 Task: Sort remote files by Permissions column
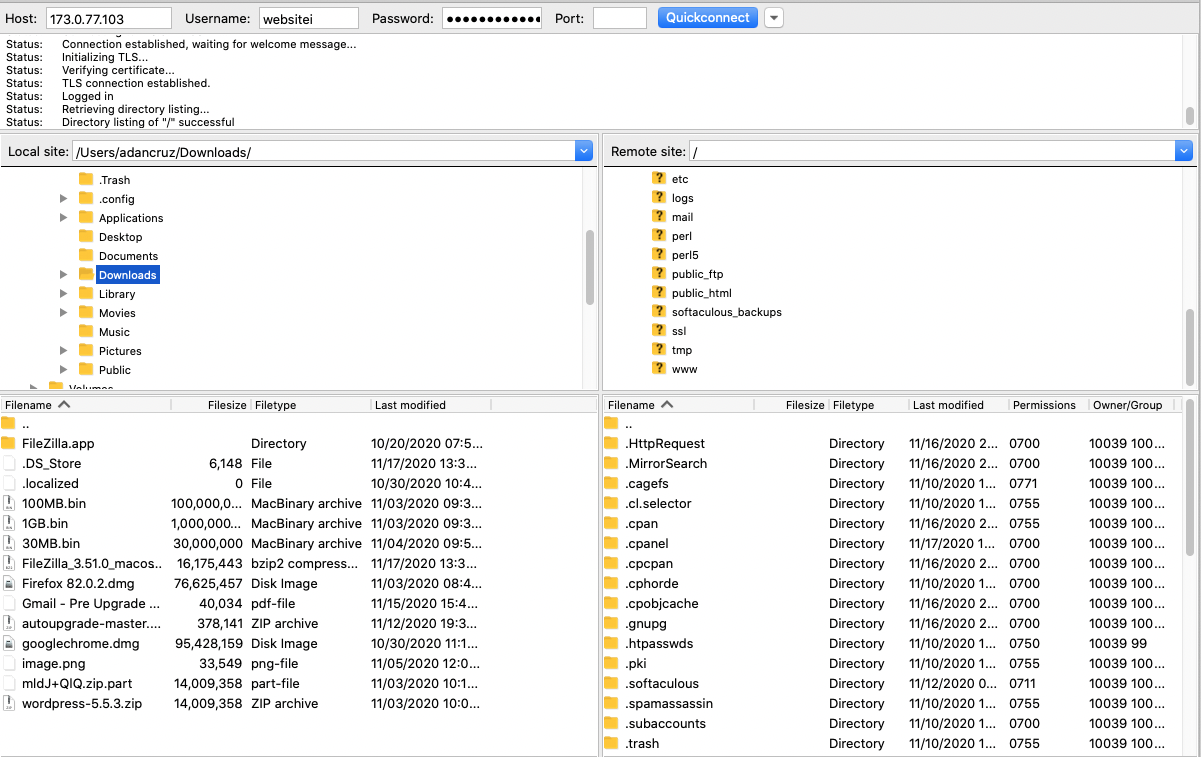(x=1043, y=405)
